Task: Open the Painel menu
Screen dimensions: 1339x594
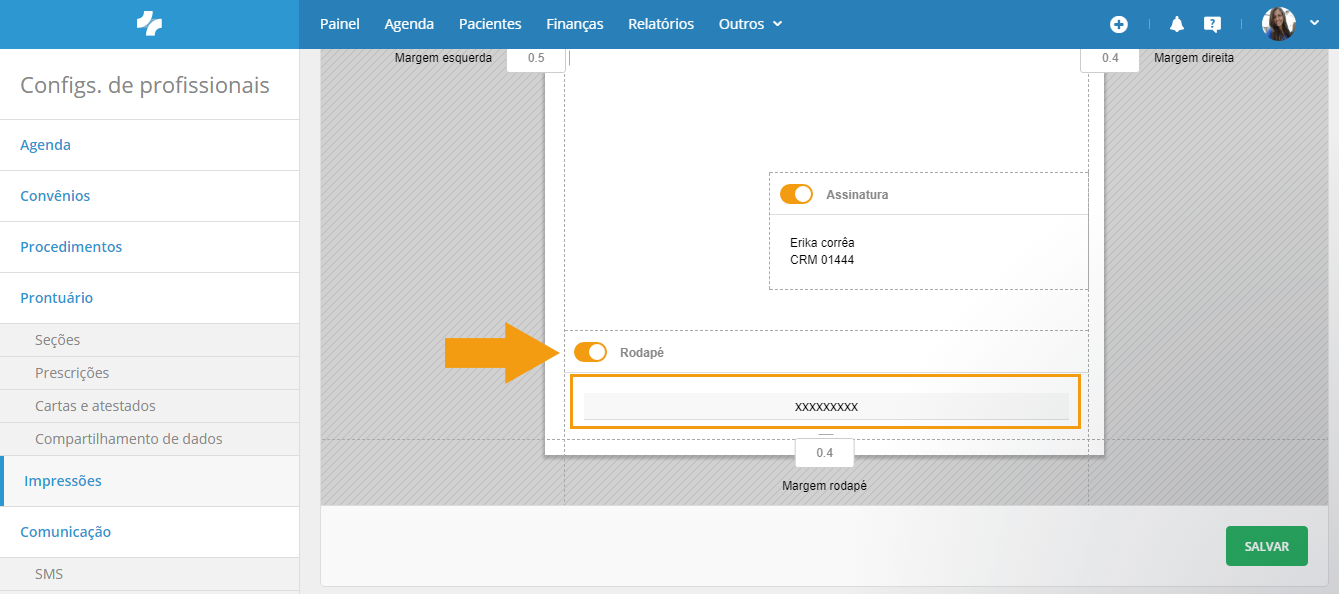Action: click(340, 24)
